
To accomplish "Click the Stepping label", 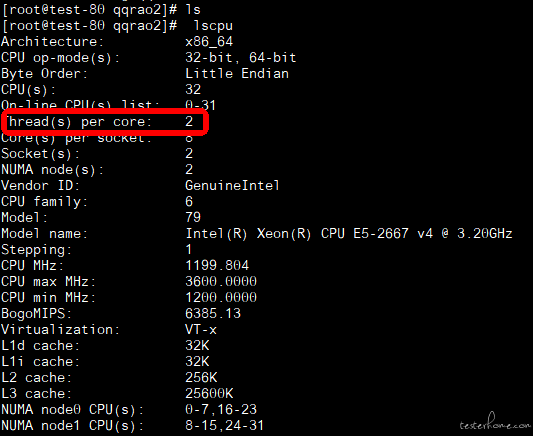I will [x=36, y=250].
